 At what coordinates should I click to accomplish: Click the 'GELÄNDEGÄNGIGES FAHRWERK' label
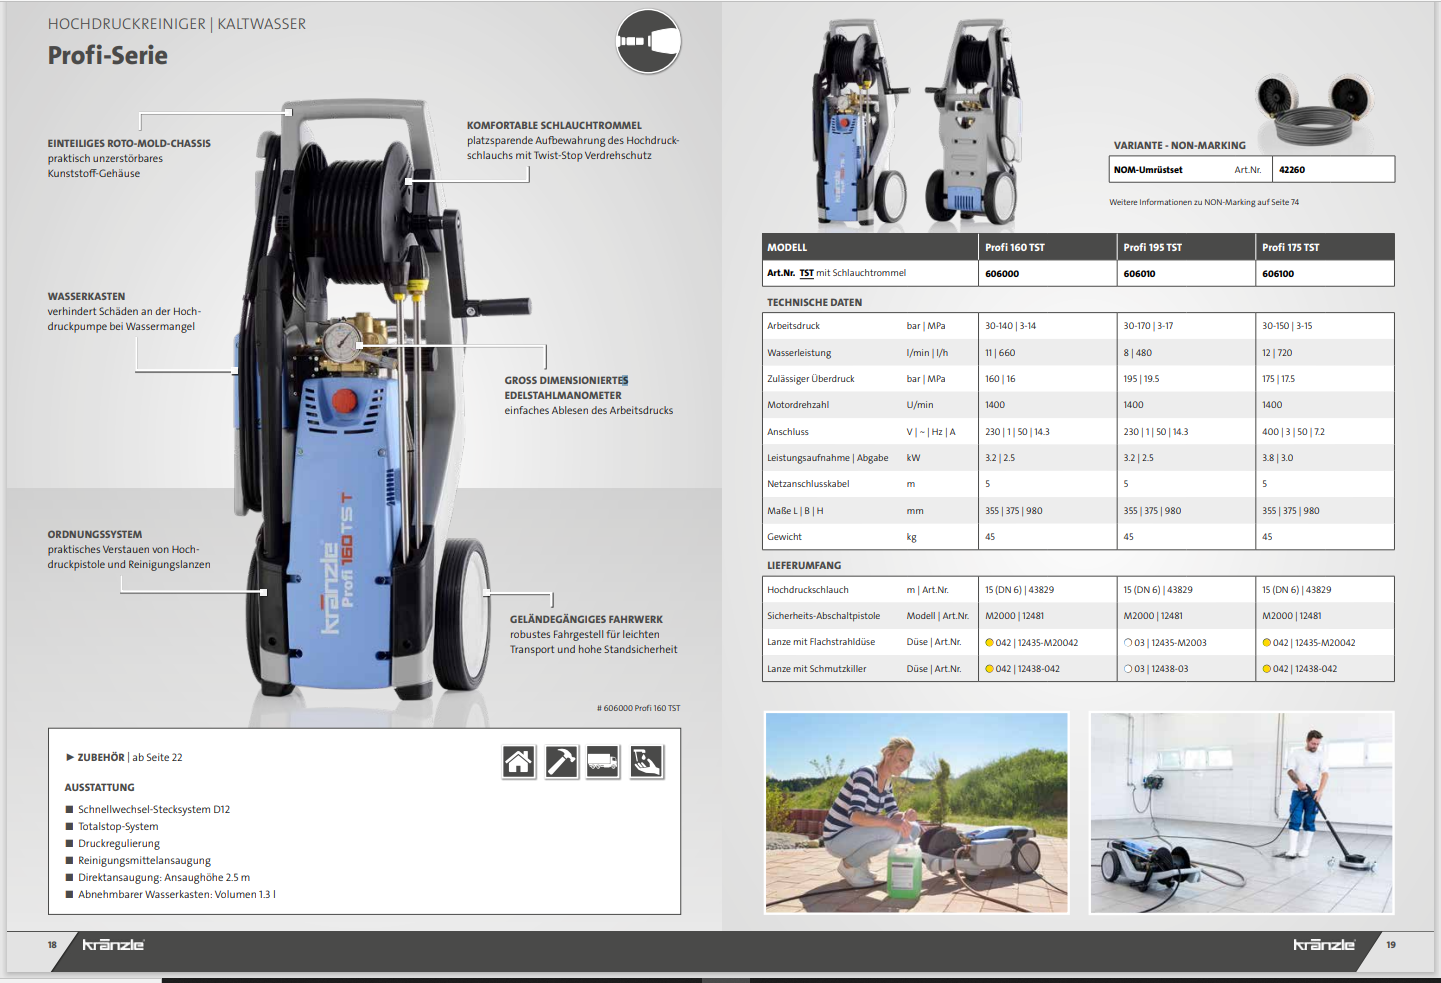(x=586, y=620)
